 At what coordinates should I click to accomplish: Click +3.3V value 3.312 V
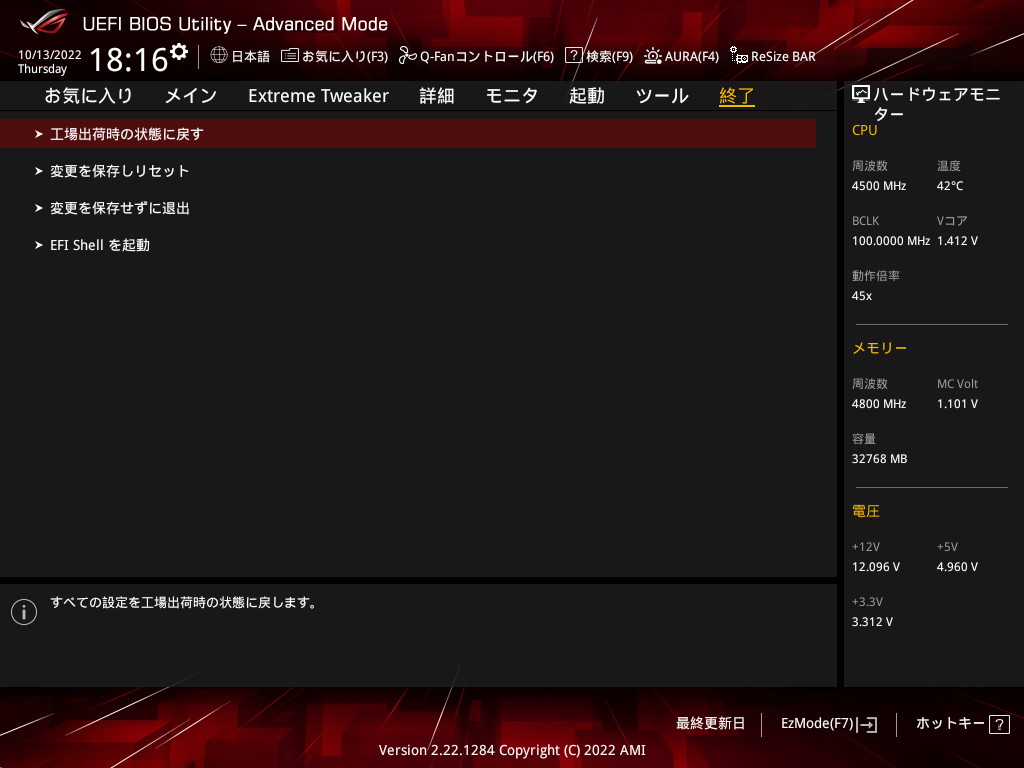pyautogui.click(x=872, y=622)
